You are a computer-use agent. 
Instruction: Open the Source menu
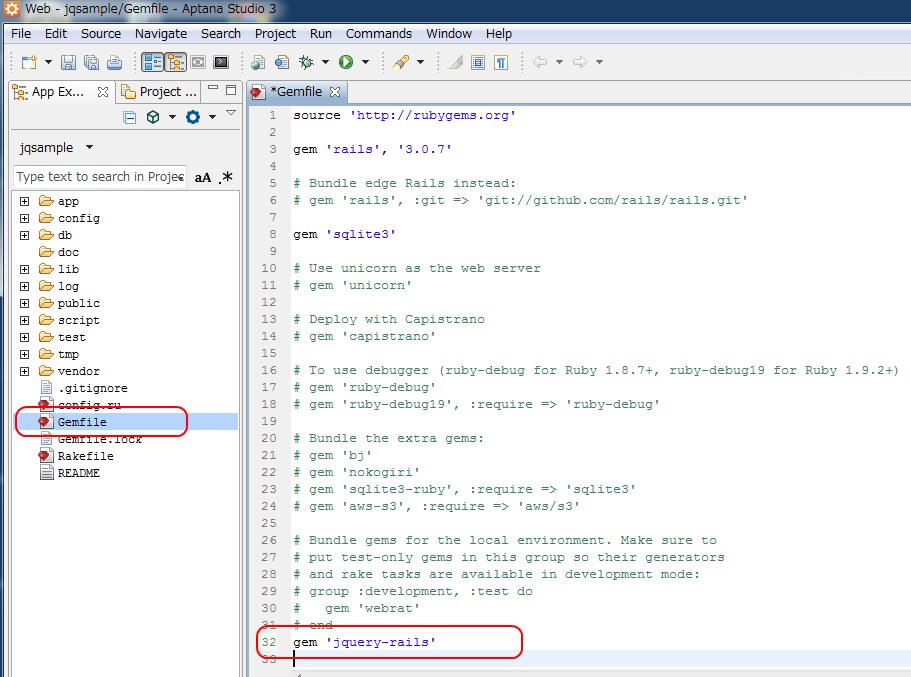101,34
